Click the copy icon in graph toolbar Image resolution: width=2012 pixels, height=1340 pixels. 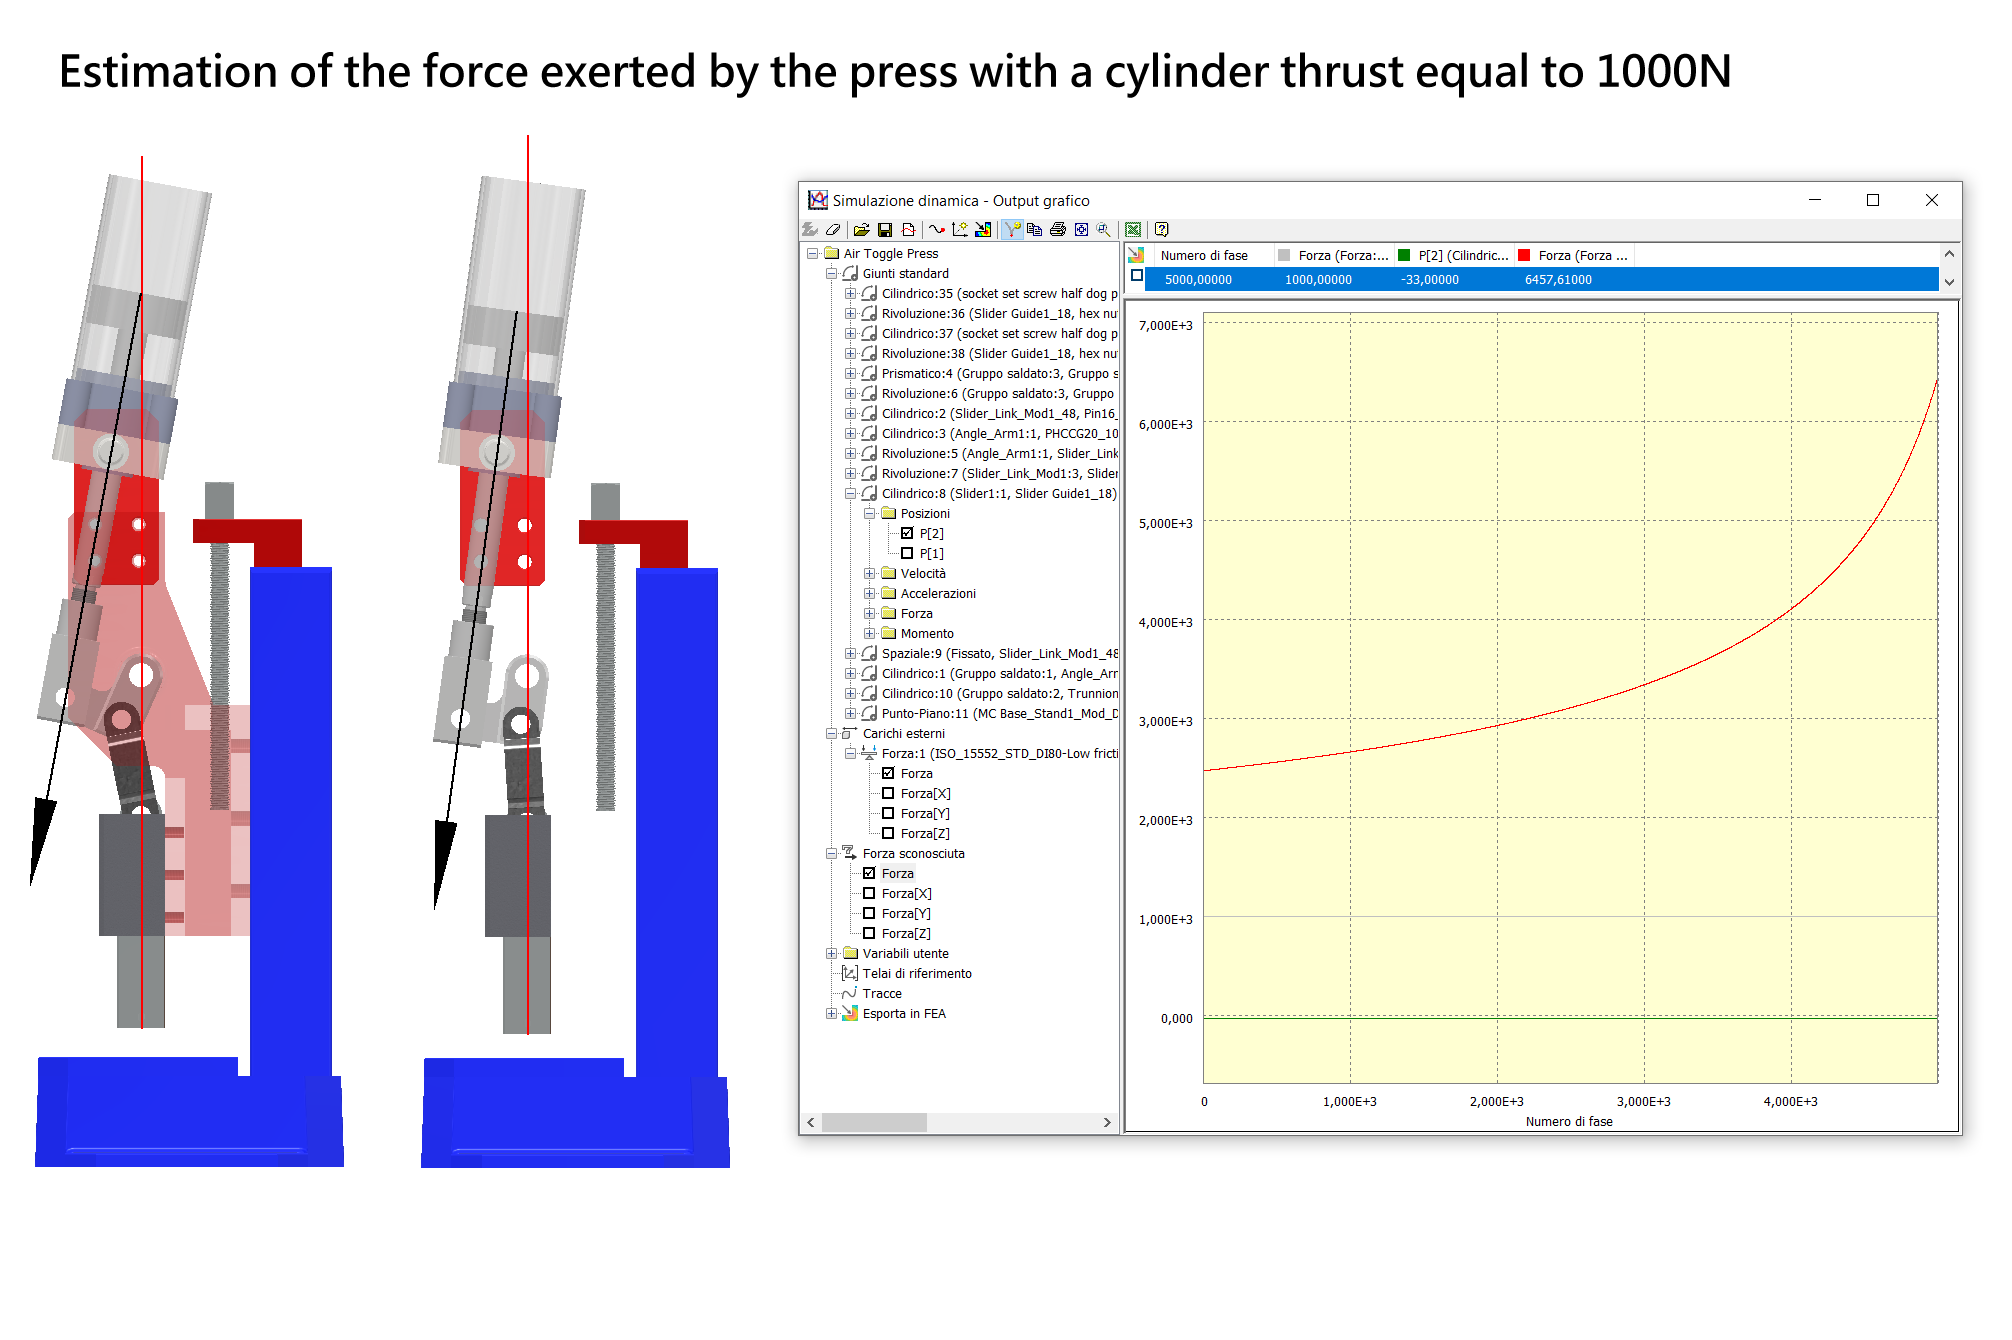[1035, 229]
